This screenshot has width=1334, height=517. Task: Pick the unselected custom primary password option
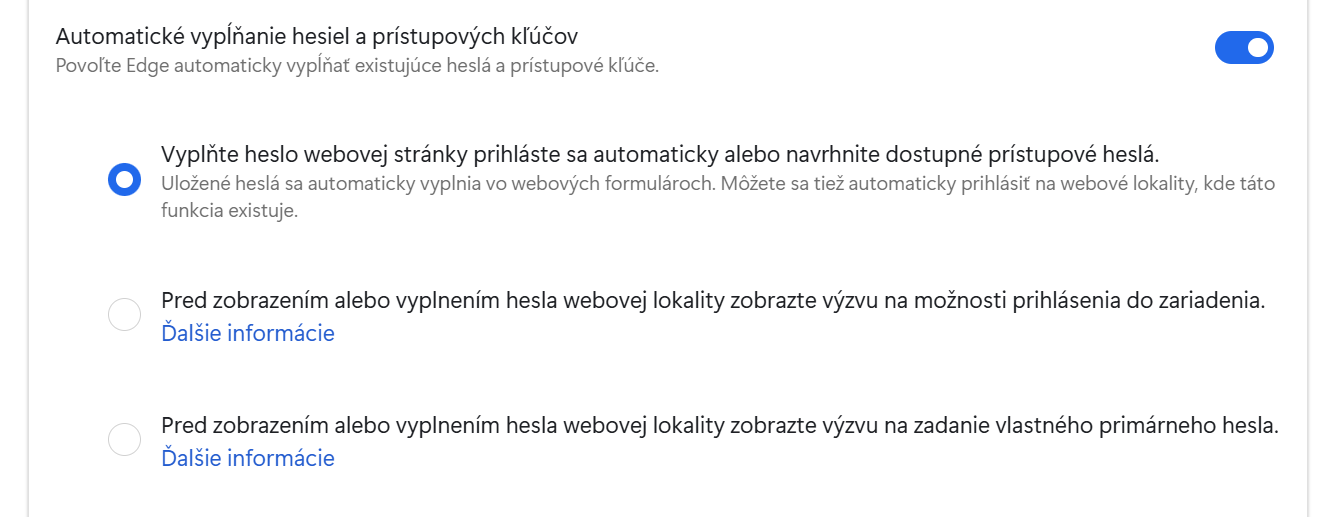tap(124, 440)
